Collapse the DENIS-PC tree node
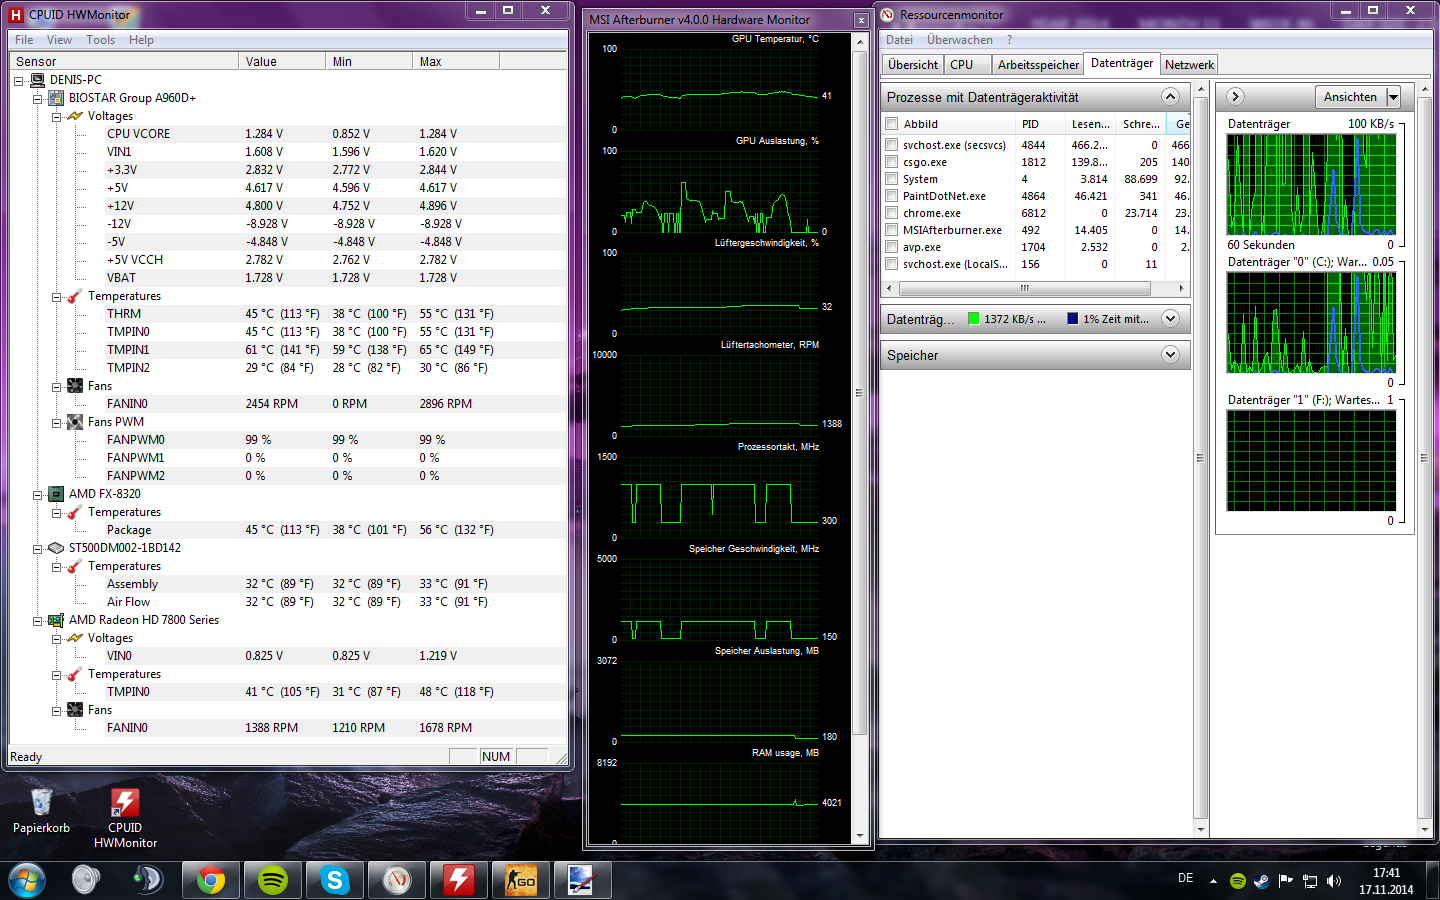 pyautogui.click(x=19, y=81)
